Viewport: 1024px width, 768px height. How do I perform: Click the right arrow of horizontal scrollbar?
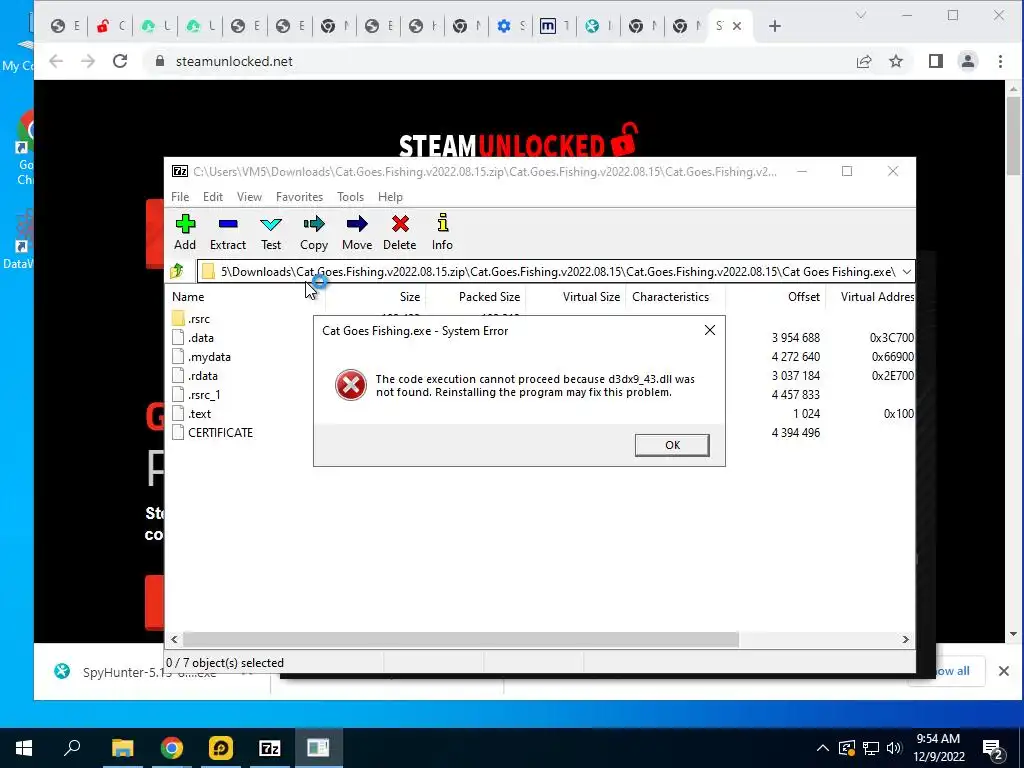(905, 639)
